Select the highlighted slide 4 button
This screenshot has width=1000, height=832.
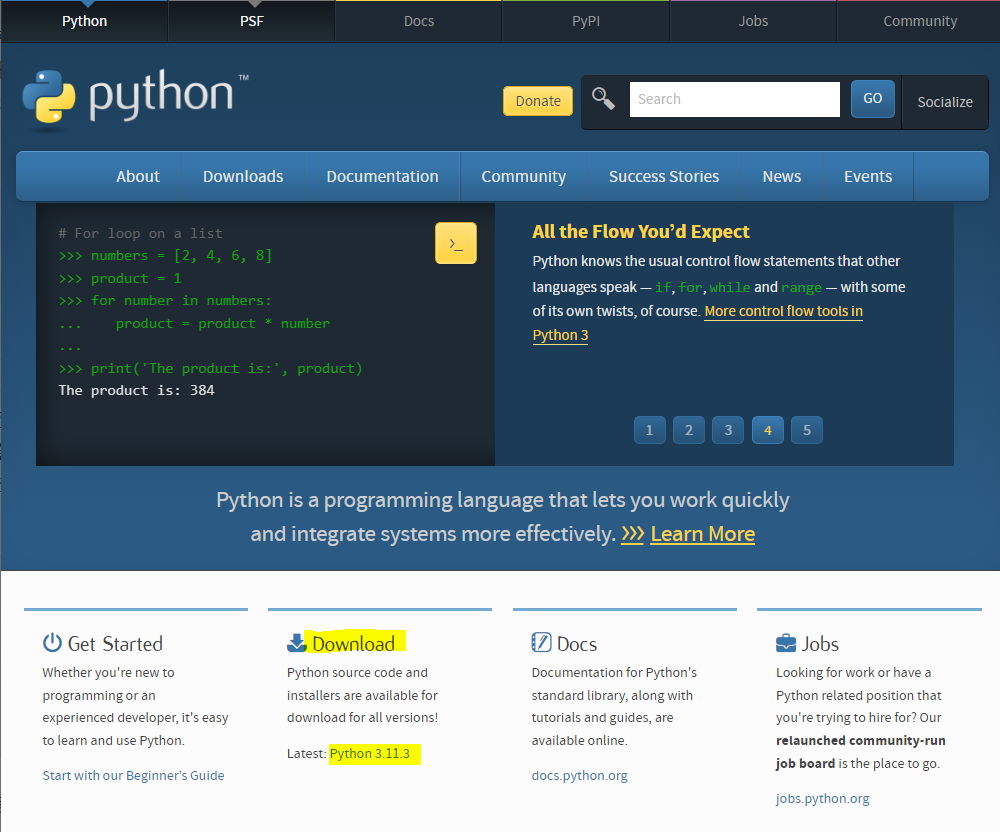coord(767,430)
